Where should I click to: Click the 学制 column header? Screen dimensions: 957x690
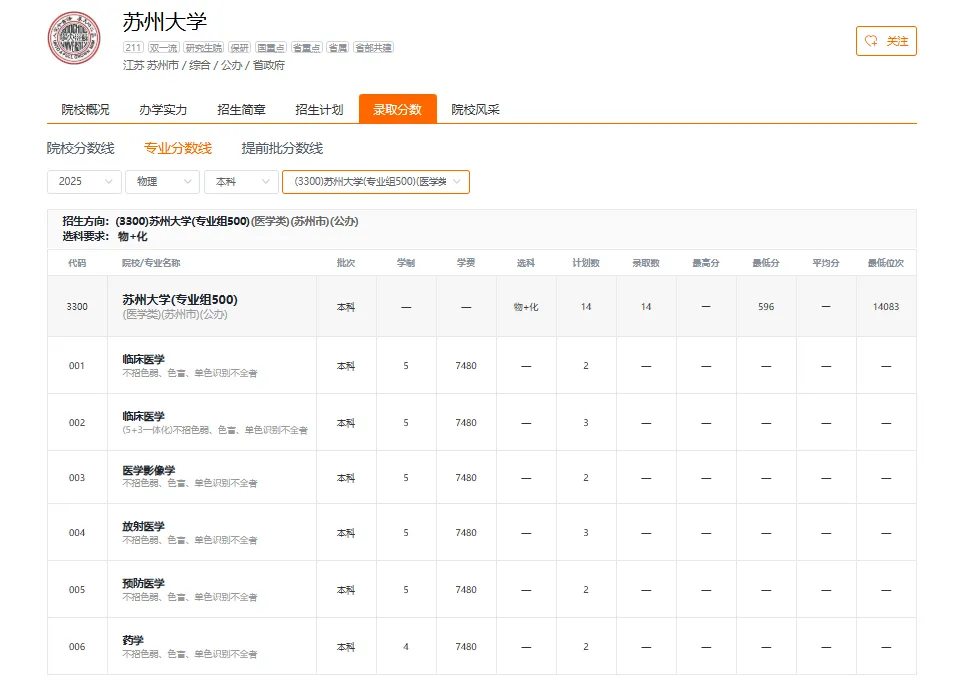click(x=406, y=263)
